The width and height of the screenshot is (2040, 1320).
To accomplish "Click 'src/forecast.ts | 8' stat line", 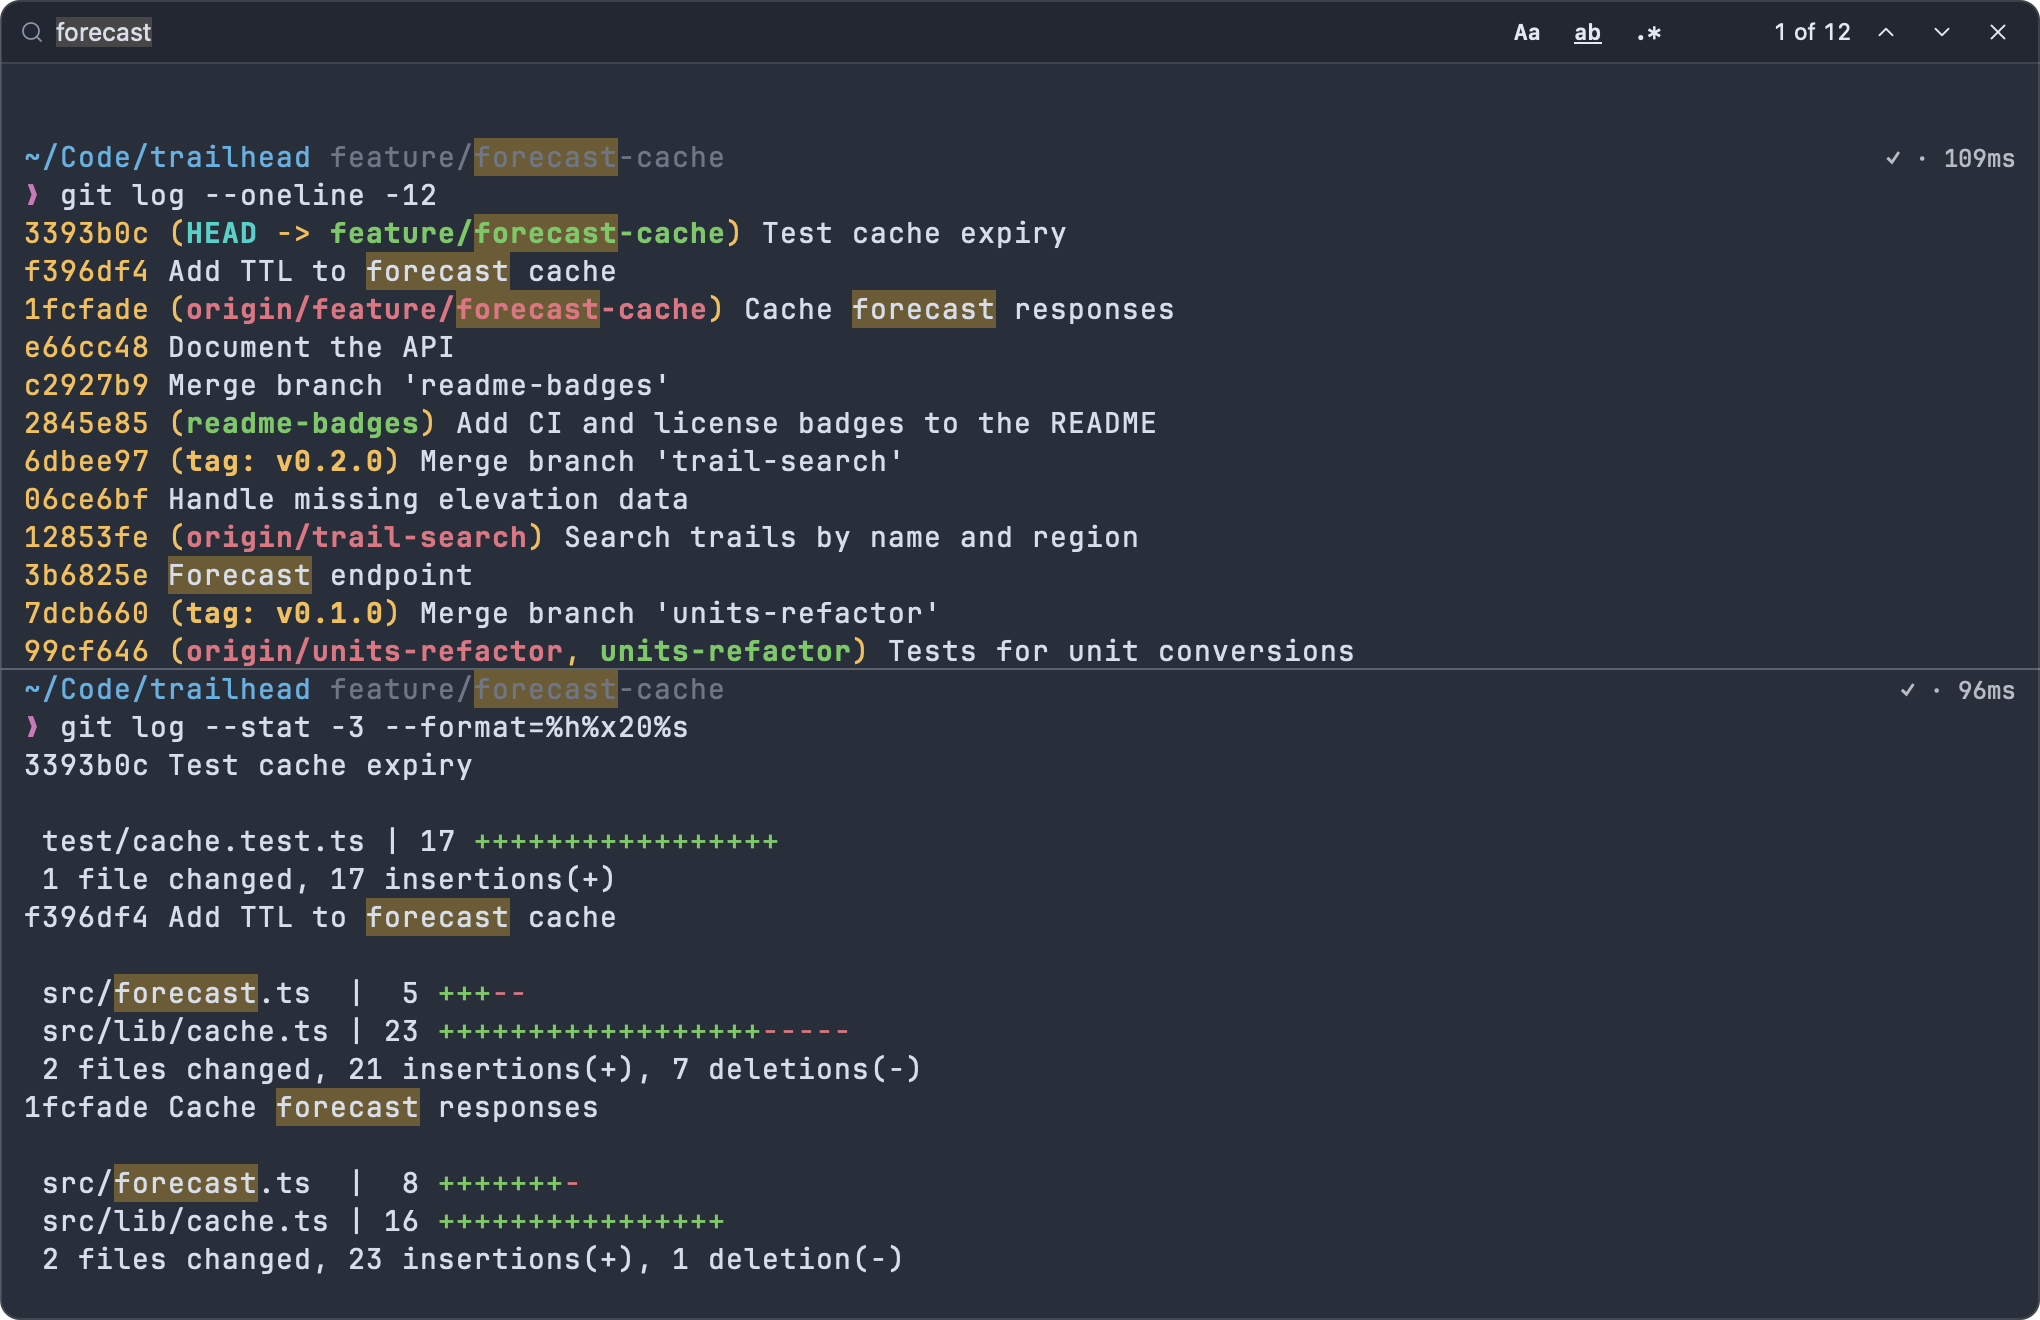I will pos(311,1183).
